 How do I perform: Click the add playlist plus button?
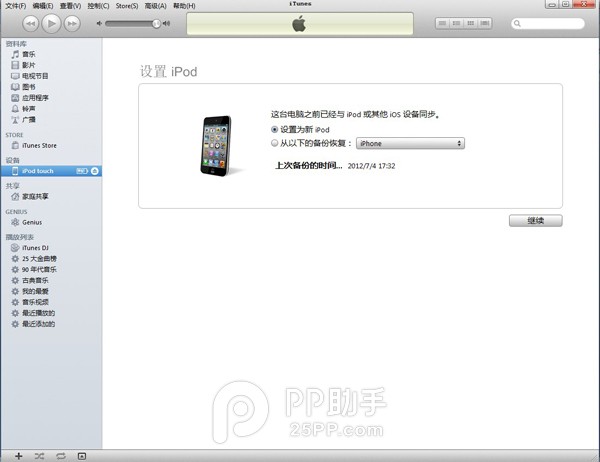pos(19,456)
